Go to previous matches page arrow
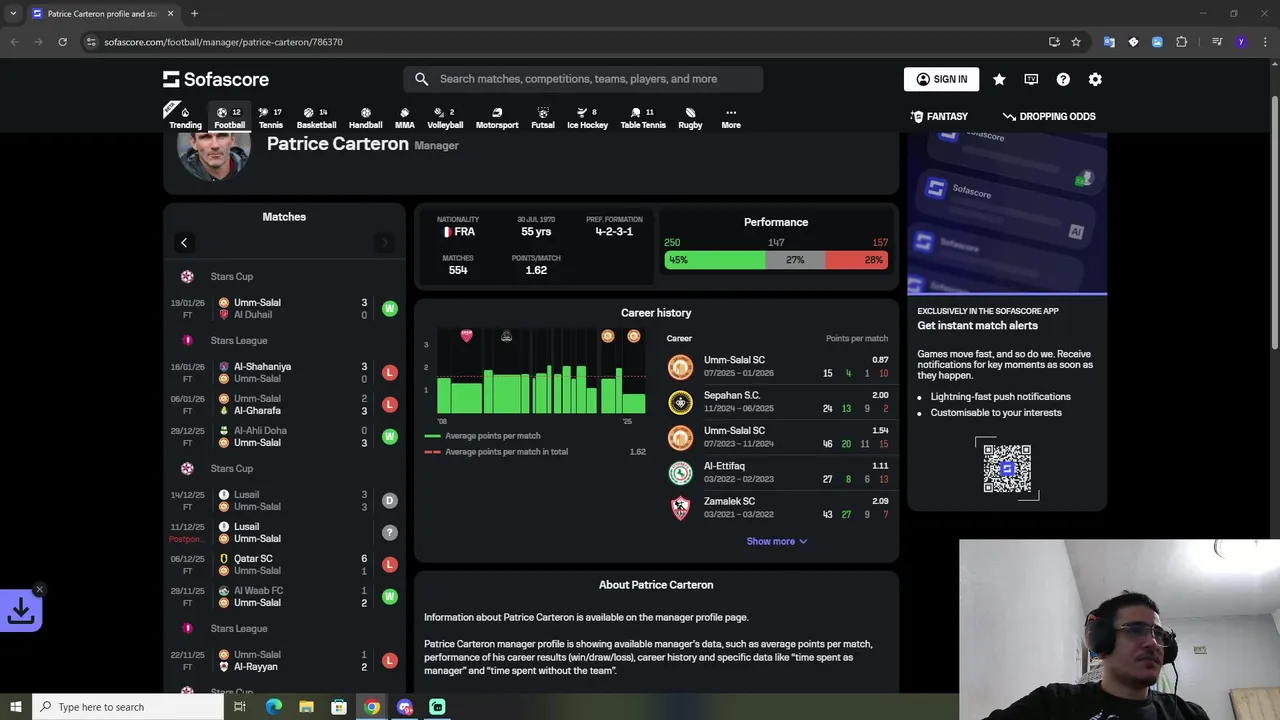The image size is (1280, 720). tap(184, 243)
